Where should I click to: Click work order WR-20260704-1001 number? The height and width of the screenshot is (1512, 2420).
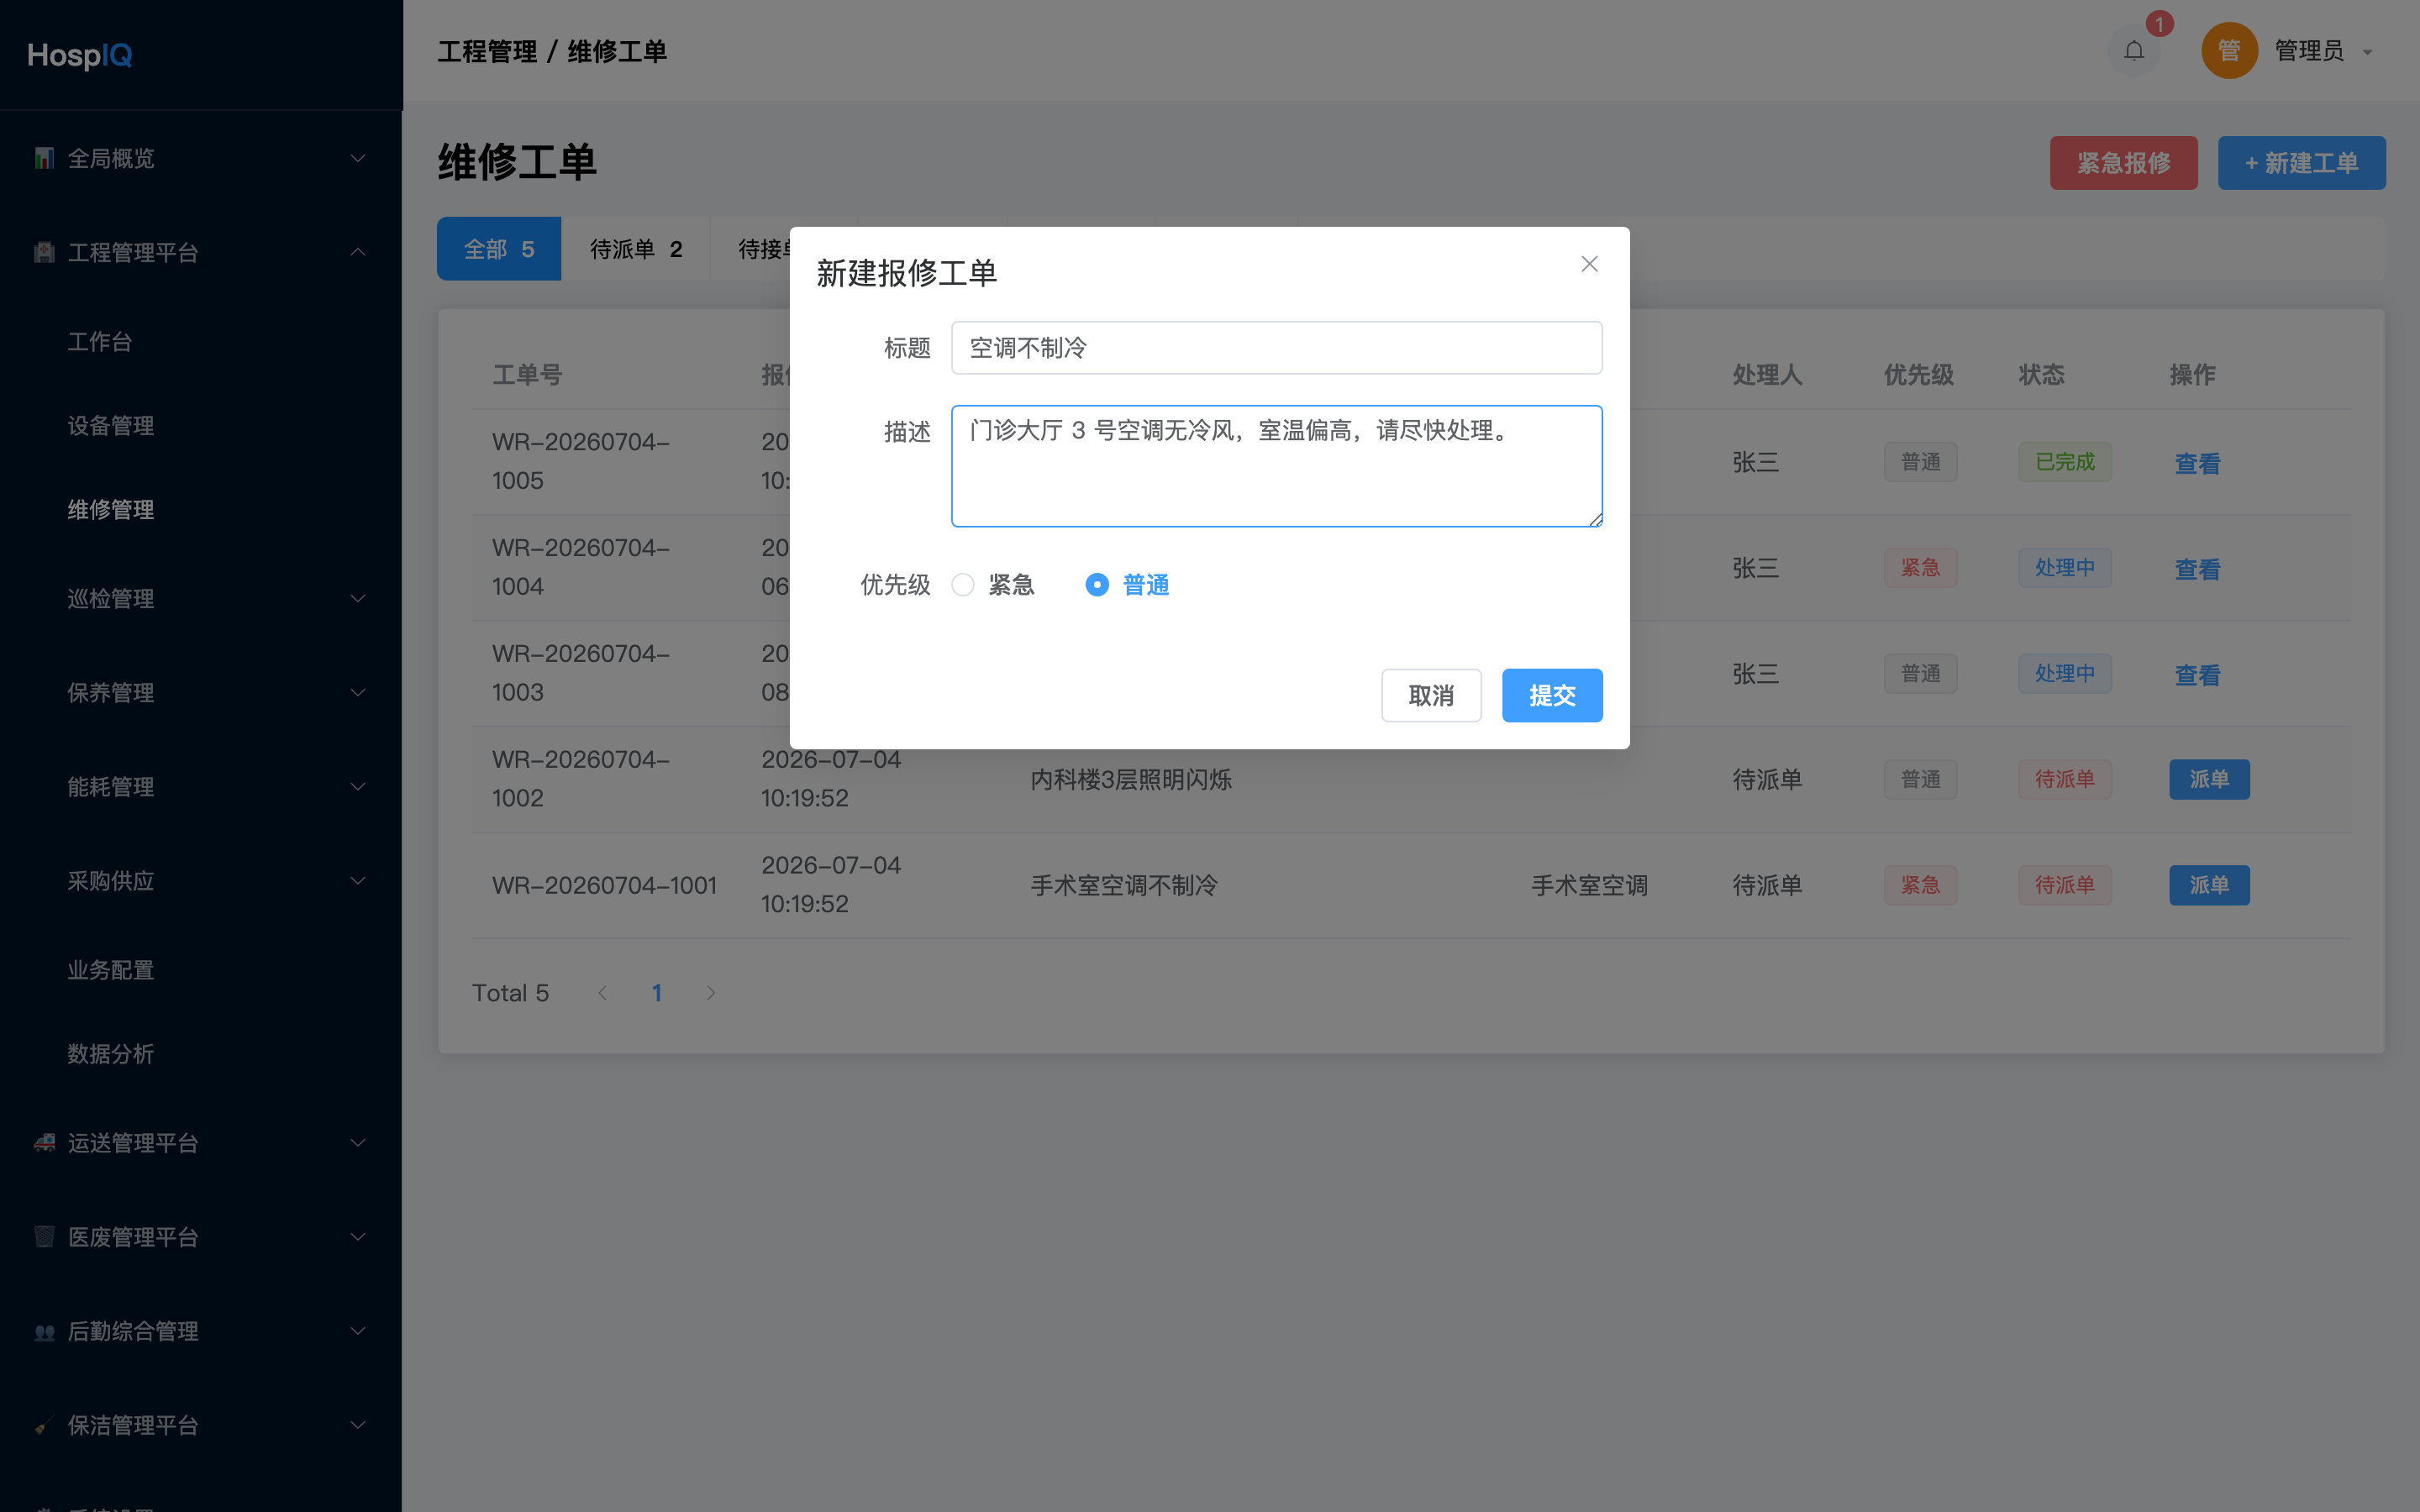(604, 885)
